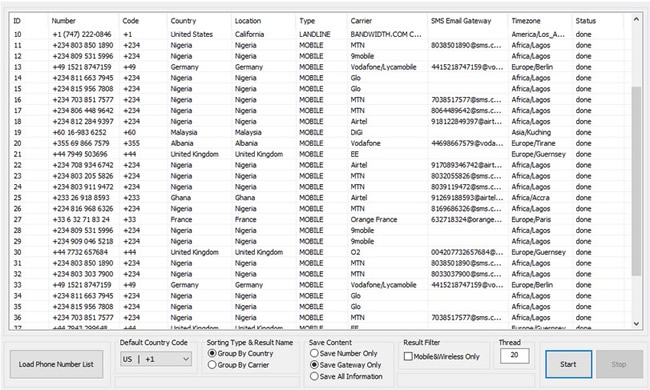The image size is (650, 390).
Task: Click the Stop button
Action: tap(619, 364)
